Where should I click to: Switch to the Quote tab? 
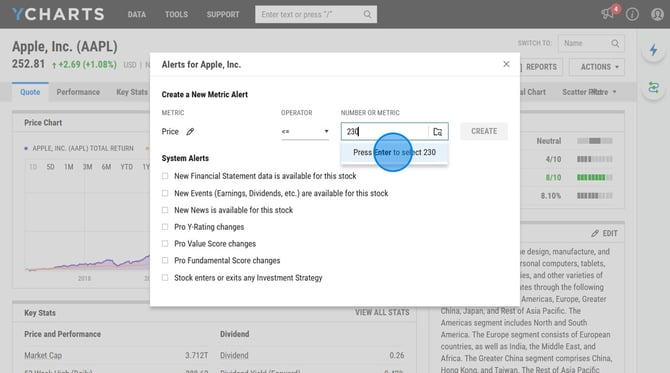tap(30, 92)
